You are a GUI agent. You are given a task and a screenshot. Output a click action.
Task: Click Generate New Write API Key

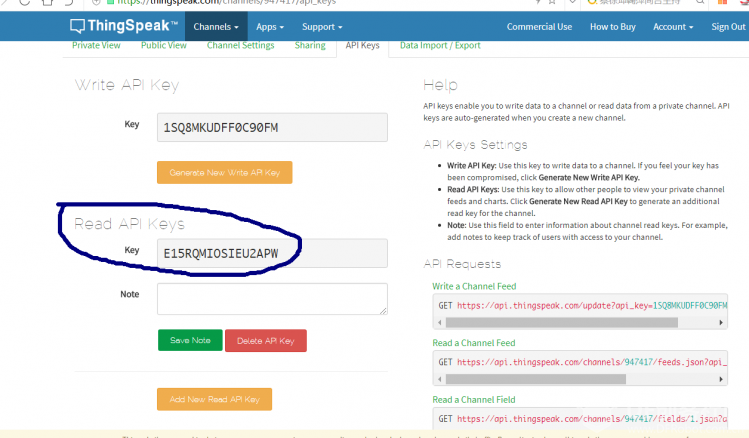tap(225, 172)
